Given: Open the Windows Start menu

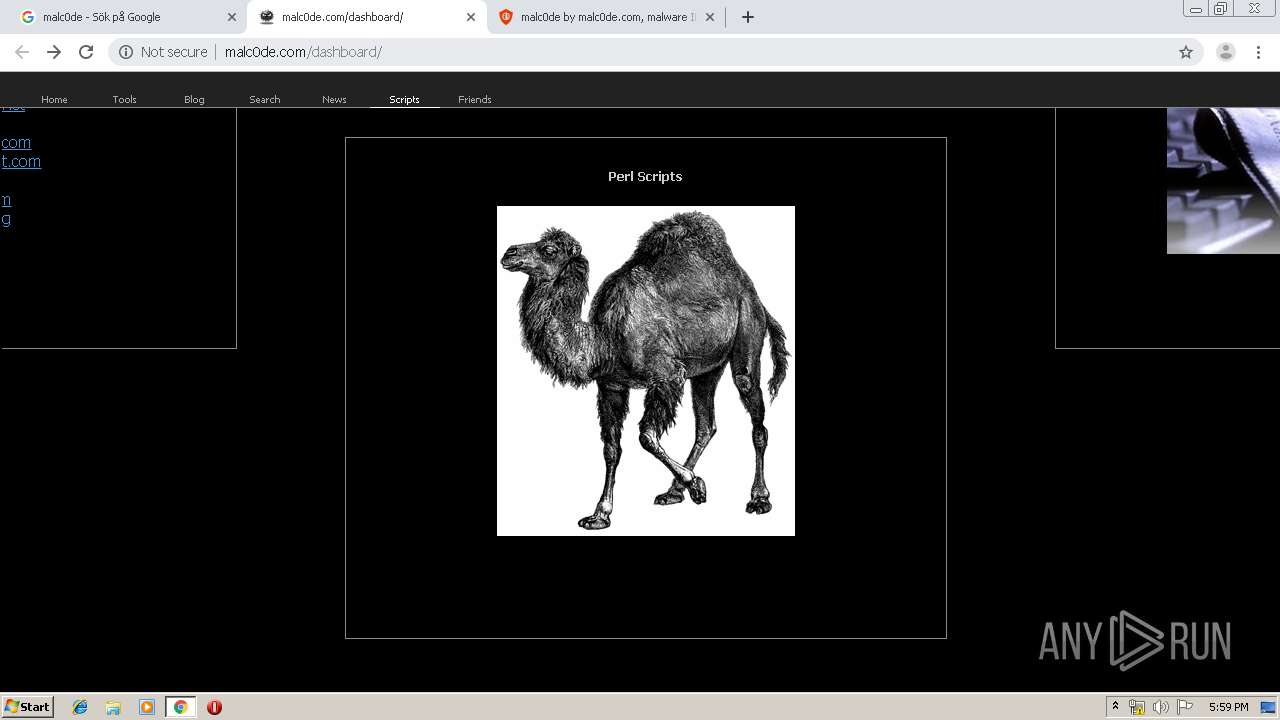Looking at the screenshot, I should click(28, 706).
